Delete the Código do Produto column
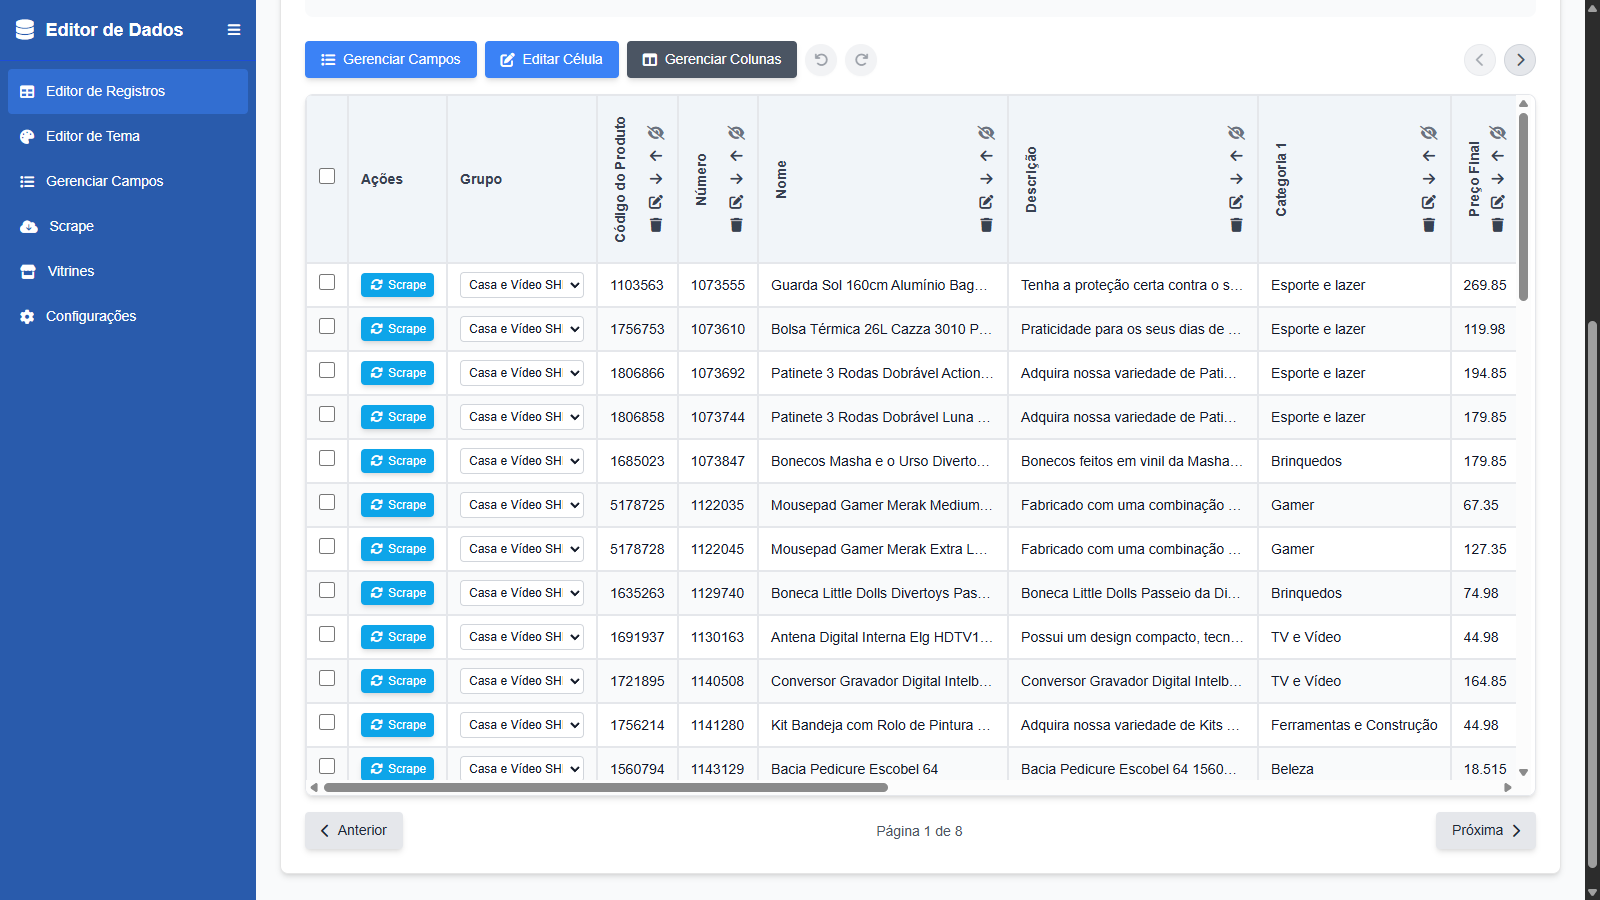The width and height of the screenshot is (1600, 900). [x=656, y=226]
